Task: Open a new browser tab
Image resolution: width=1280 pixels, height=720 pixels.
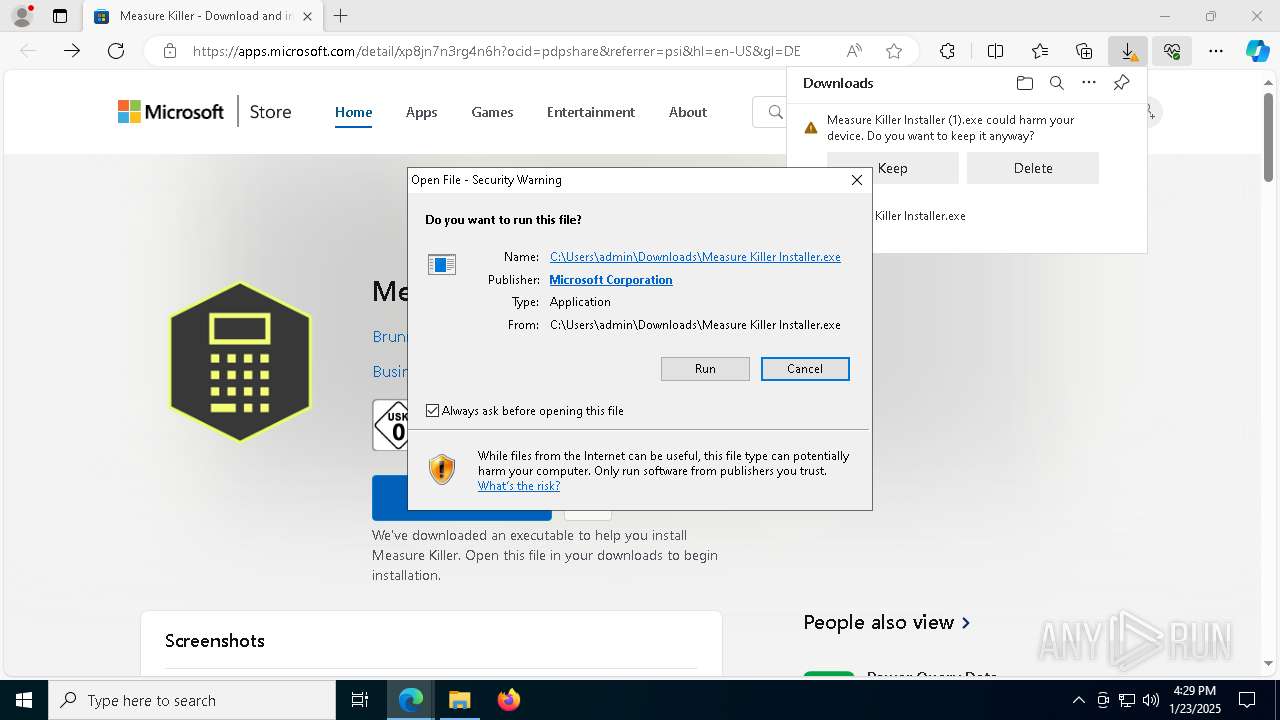Action: pyautogui.click(x=341, y=16)
